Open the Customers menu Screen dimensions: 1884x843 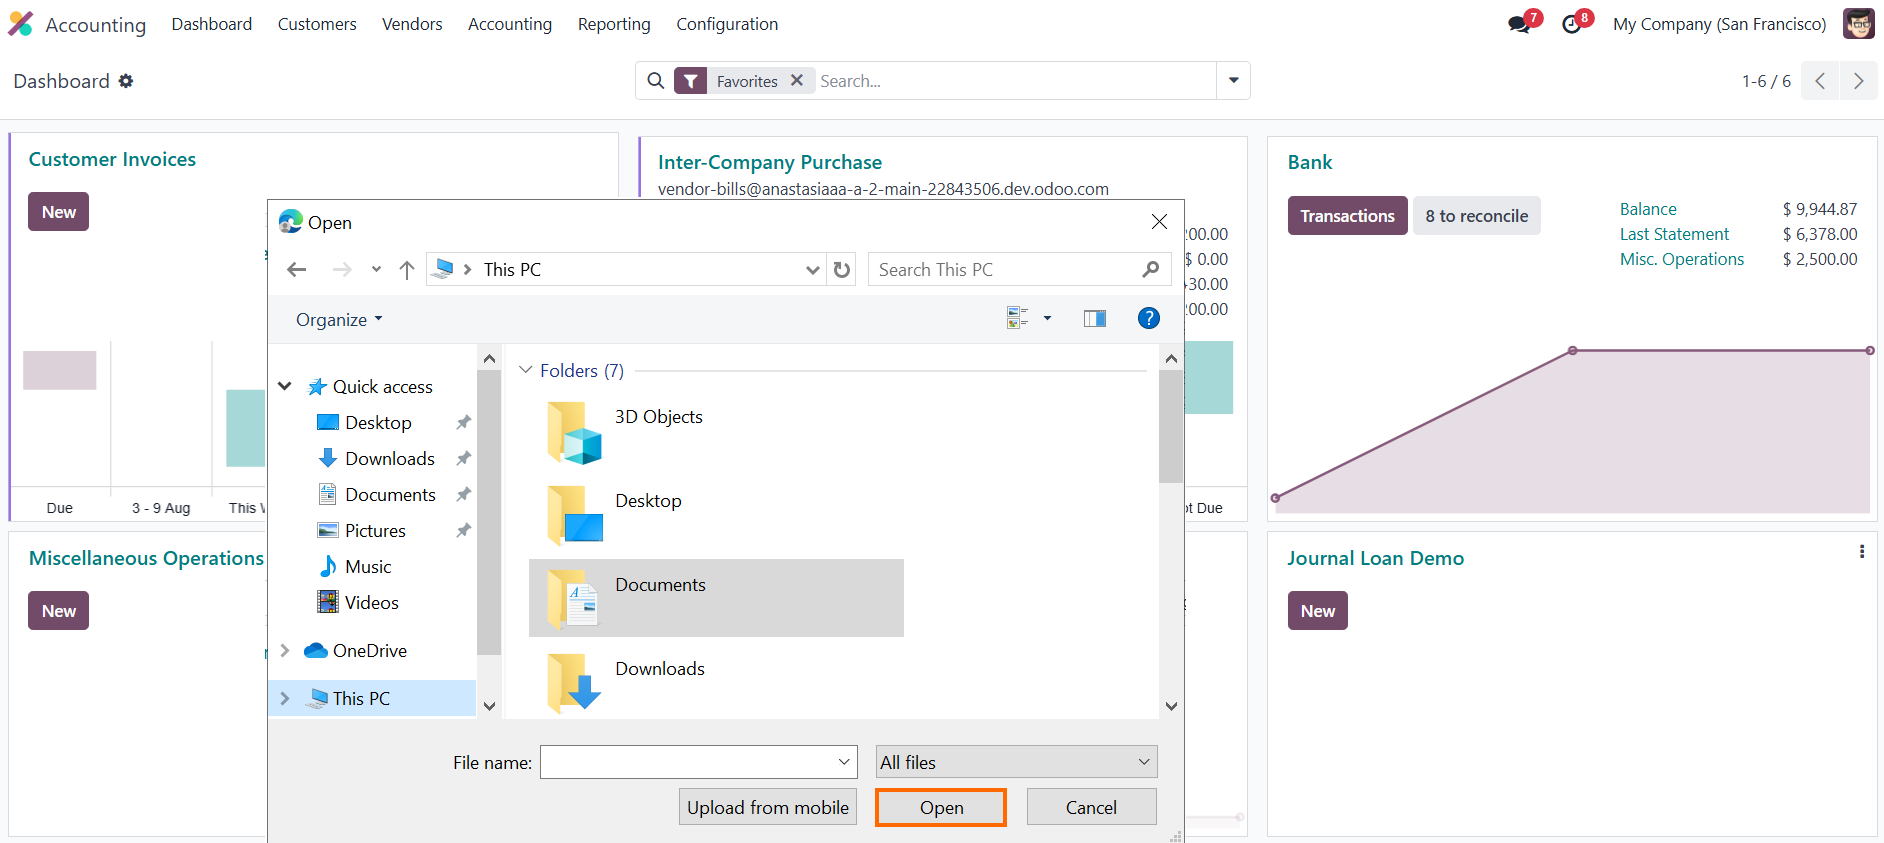coord(317,24)
